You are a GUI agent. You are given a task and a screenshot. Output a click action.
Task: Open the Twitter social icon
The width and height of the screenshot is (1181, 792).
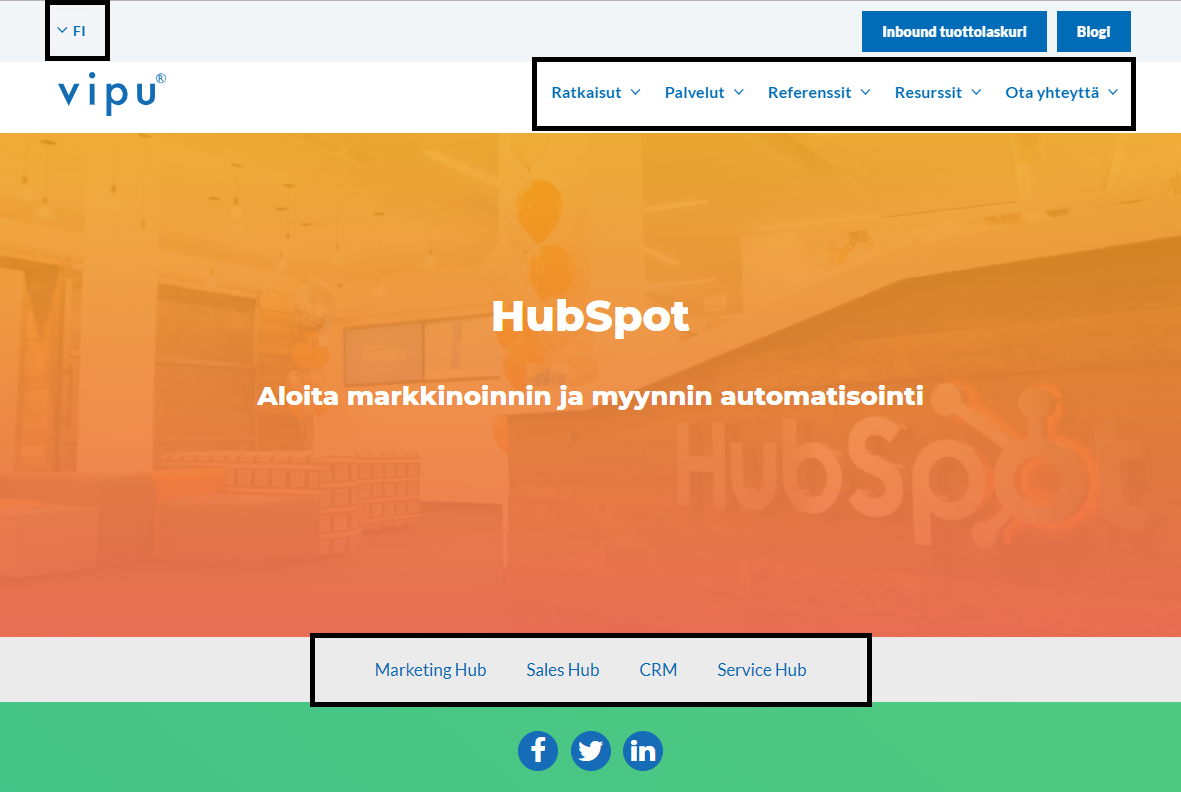pyautogui.click(x=590, y=751)
